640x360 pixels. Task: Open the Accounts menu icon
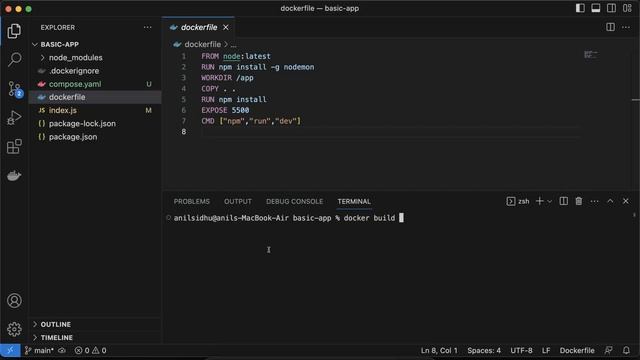[x=14, y=301]
